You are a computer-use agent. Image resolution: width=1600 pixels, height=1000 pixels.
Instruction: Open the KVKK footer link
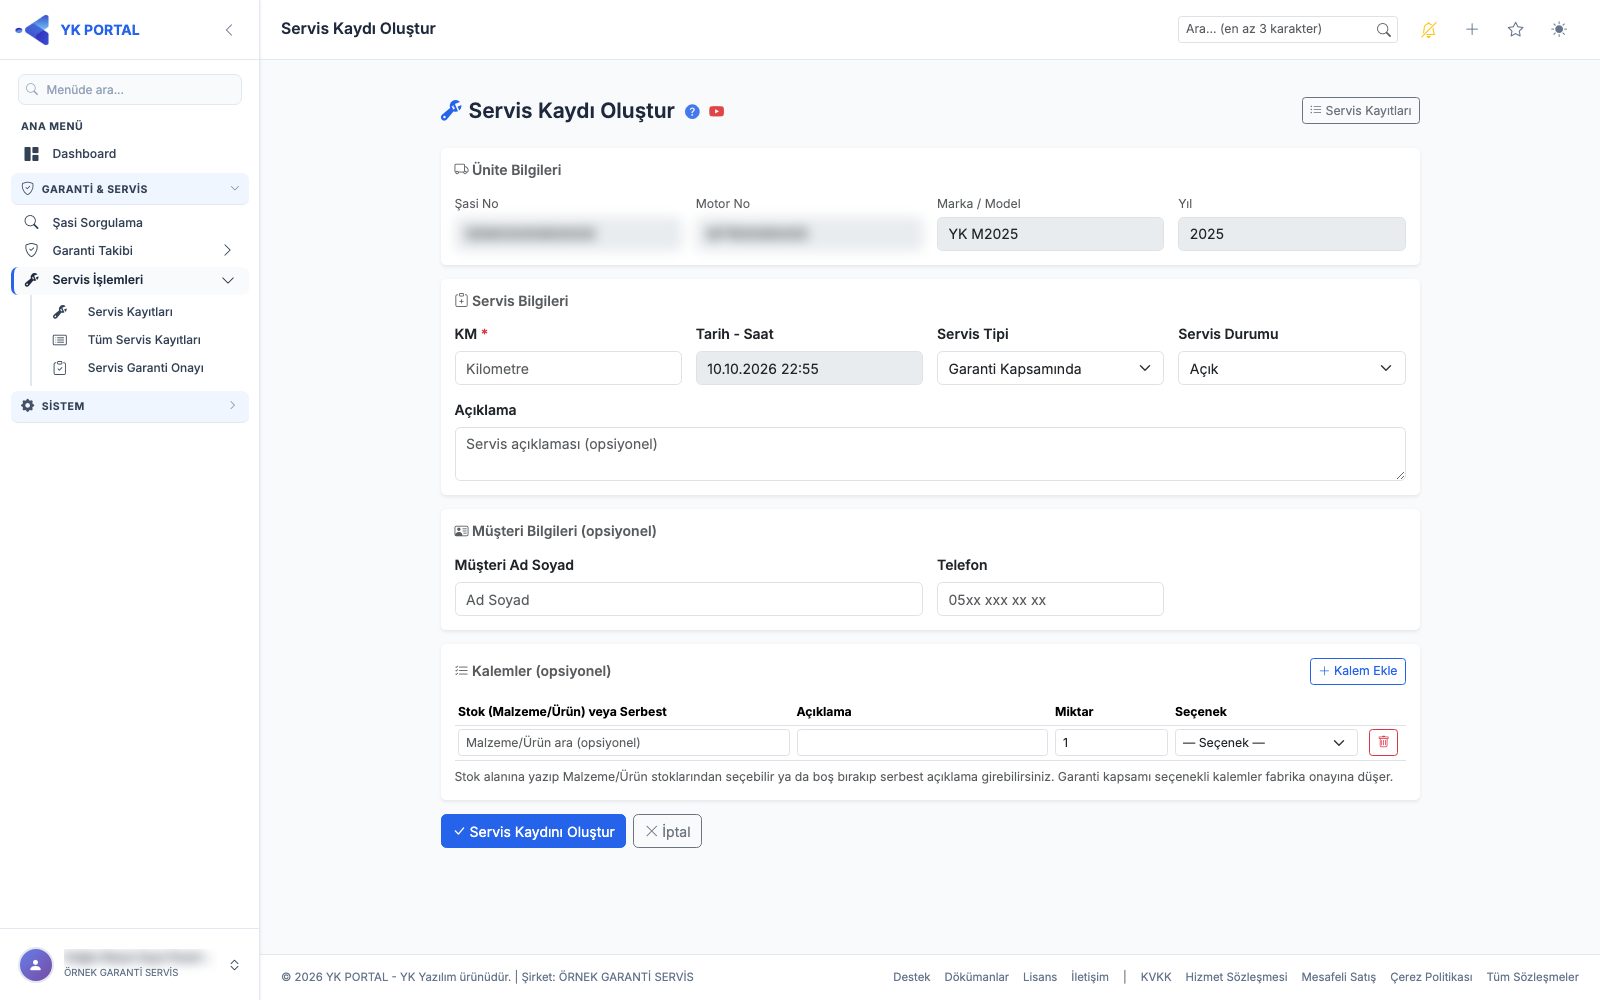pos(1156,977)
